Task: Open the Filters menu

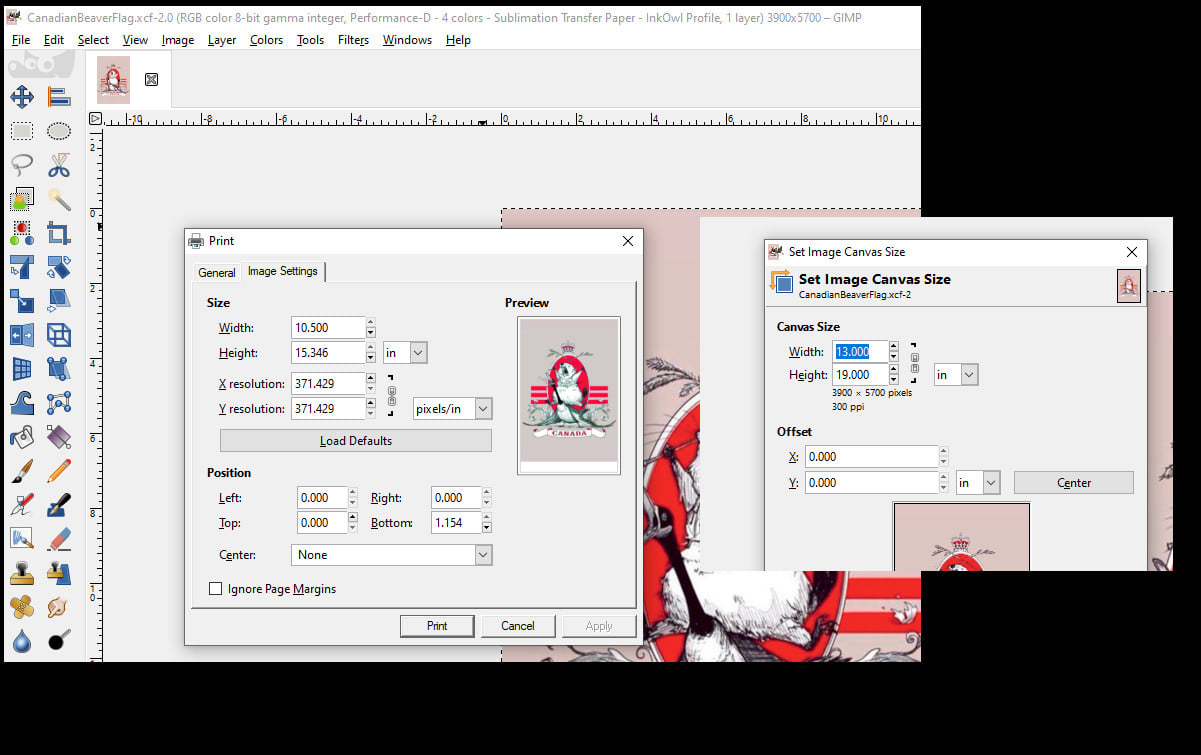Action: pos(353,40)
